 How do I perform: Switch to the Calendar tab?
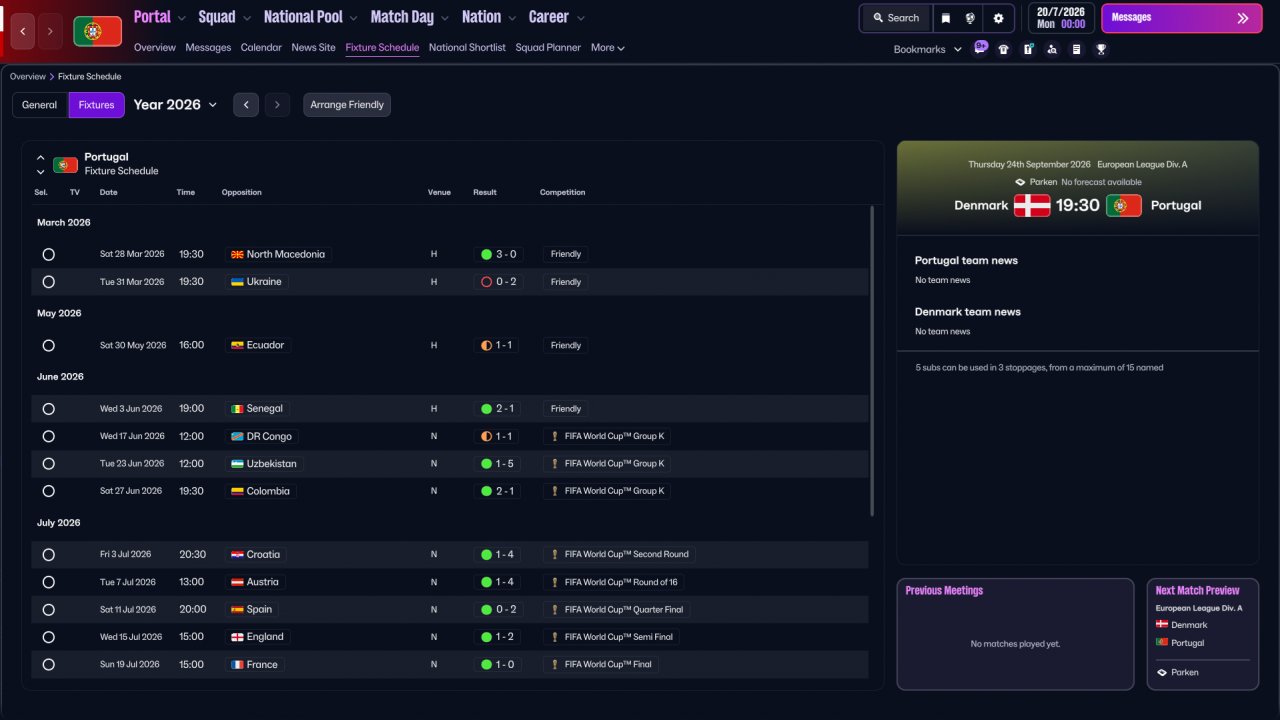[x=261, y=48]
